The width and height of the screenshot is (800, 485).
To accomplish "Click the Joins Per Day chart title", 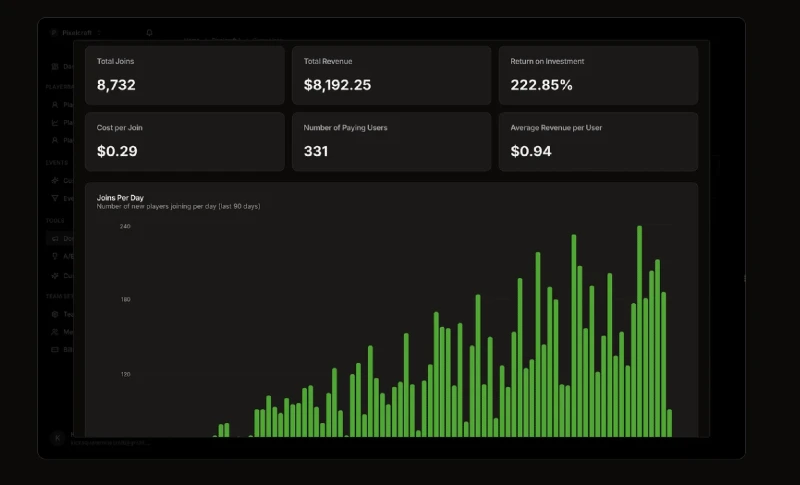I will 120,198.
